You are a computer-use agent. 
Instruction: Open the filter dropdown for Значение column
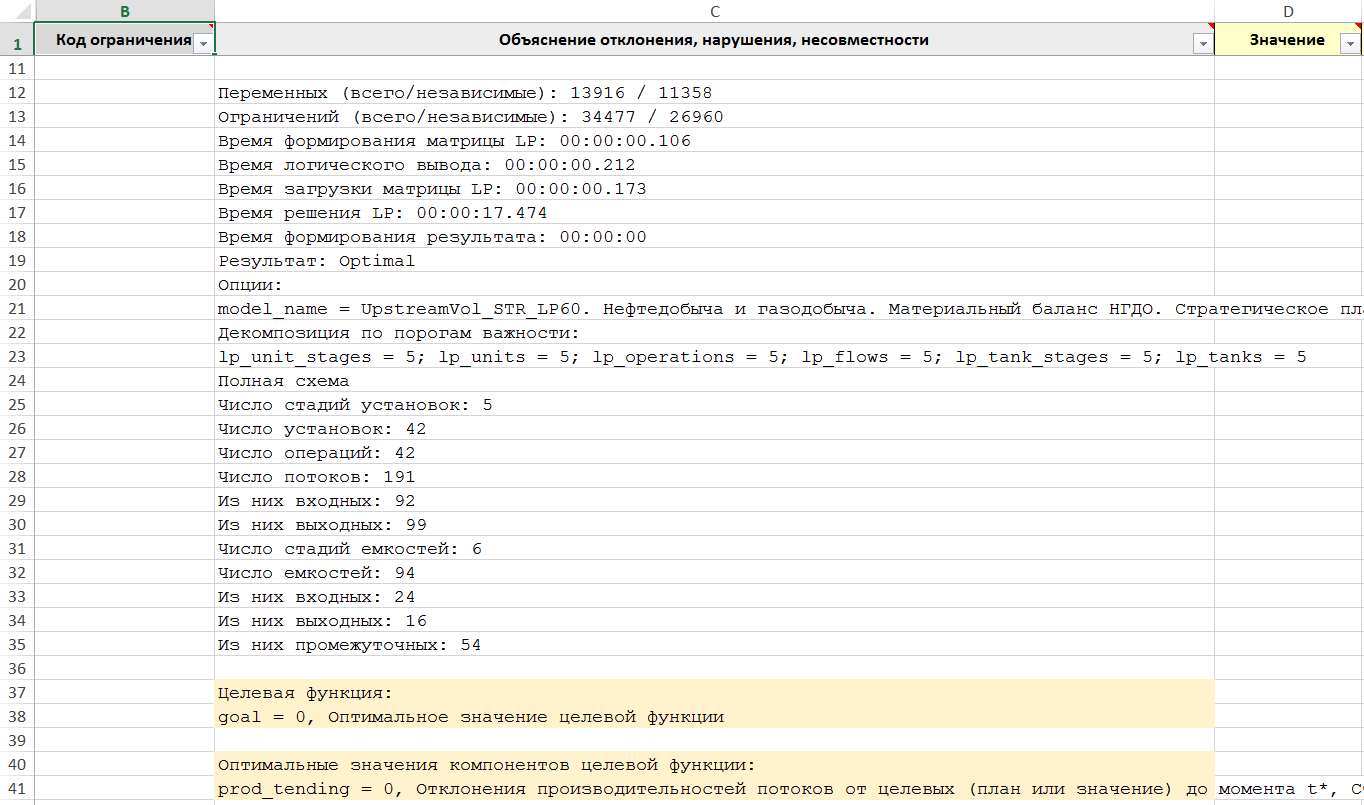pos(1350,42)
